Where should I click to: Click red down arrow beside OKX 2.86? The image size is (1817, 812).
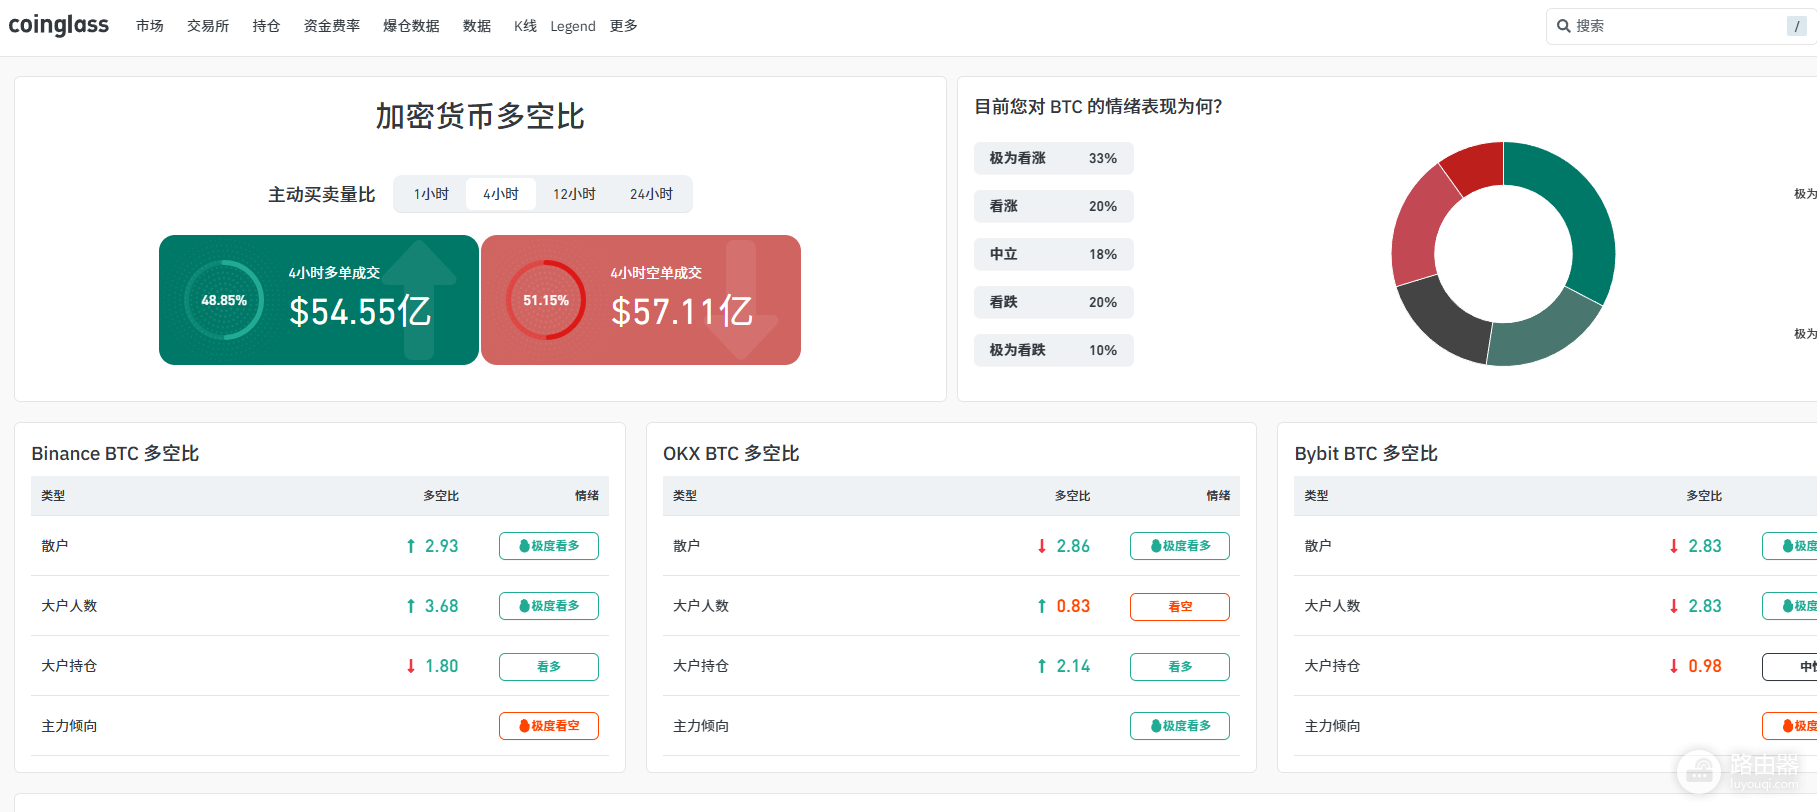pyautogui.click(x=1042, y=546)
